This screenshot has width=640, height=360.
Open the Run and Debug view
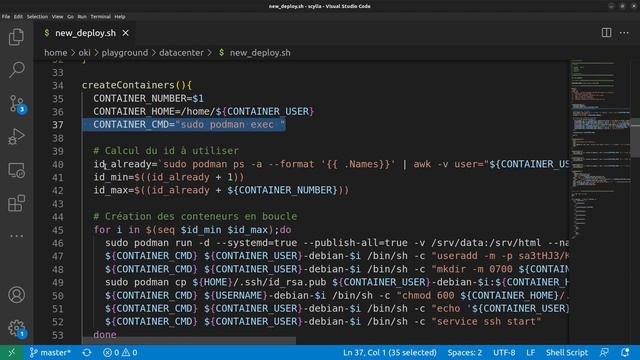point(16,137)
